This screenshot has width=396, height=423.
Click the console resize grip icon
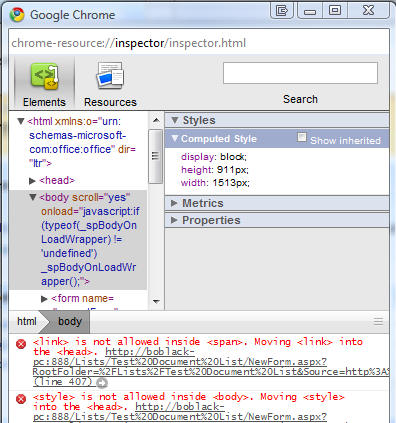[378, 322]
